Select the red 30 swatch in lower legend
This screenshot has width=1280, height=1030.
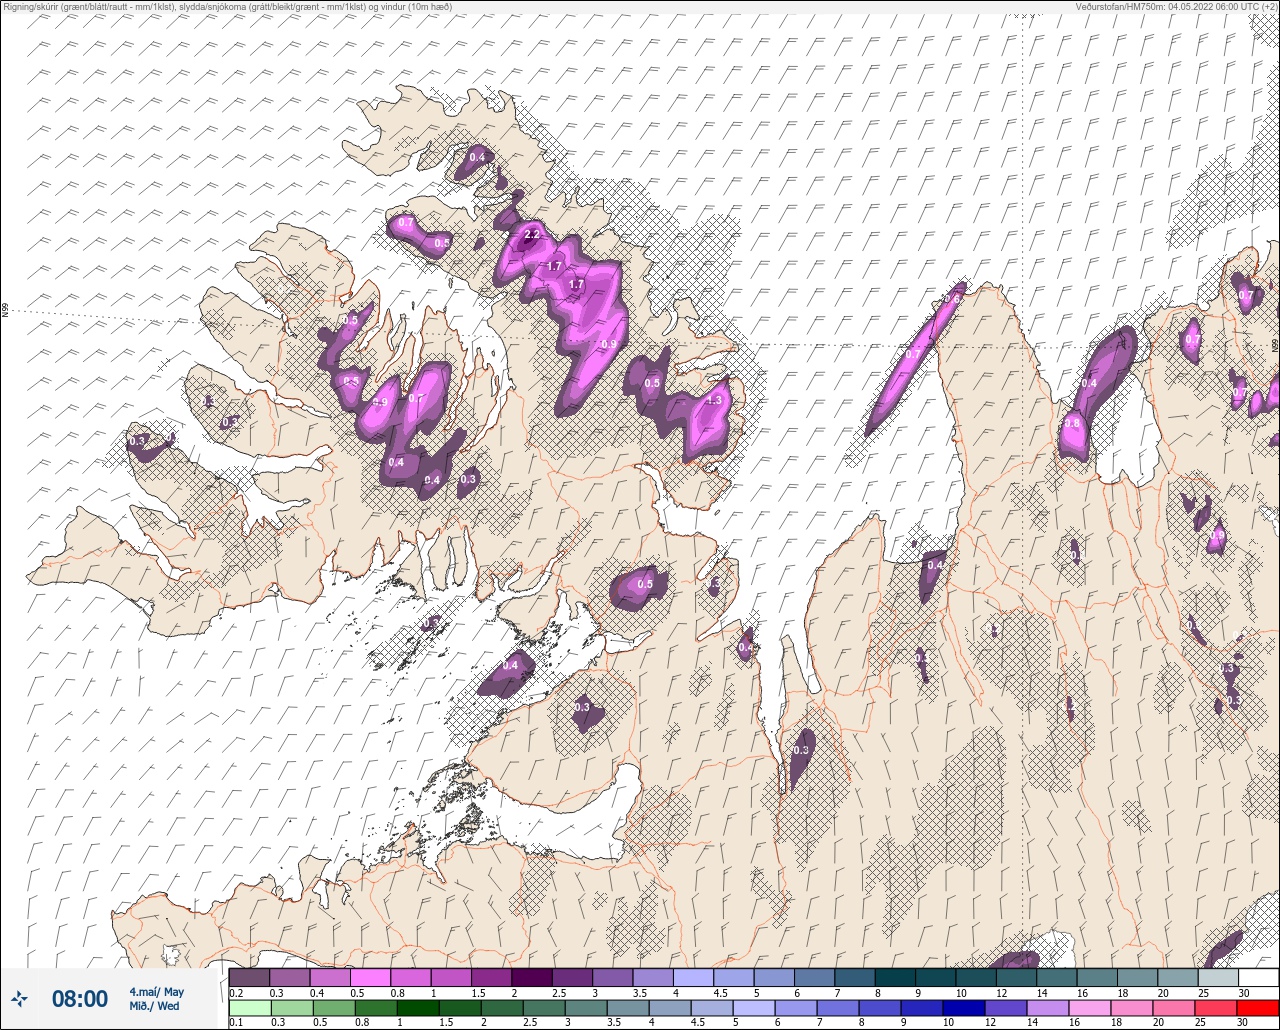click(1259, 1007)
